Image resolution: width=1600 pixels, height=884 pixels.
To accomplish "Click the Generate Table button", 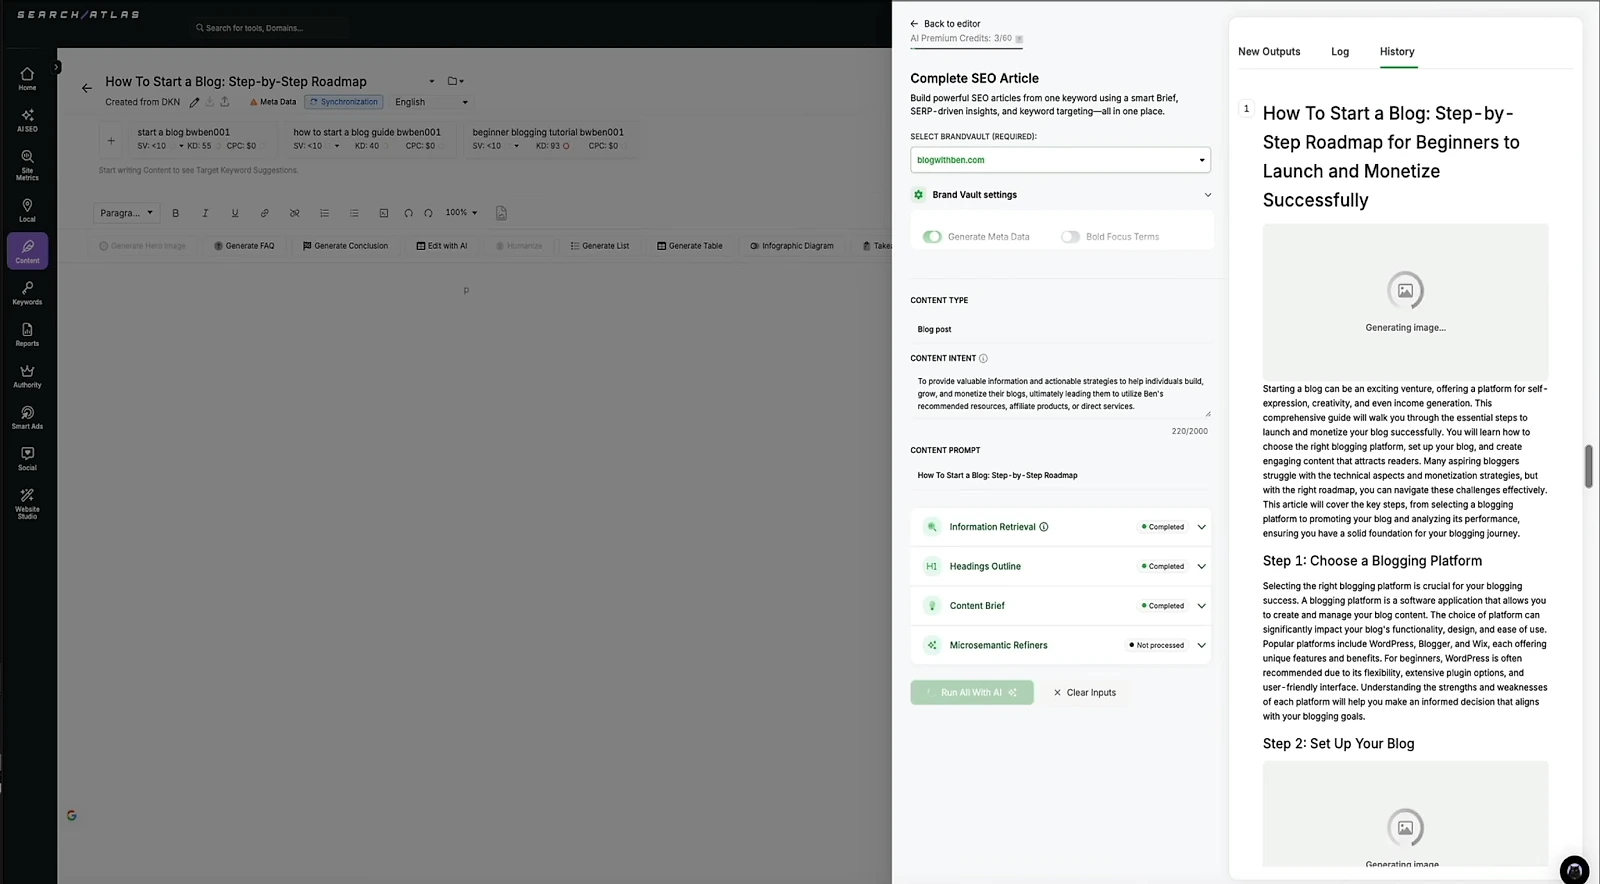I will point(690,246).
